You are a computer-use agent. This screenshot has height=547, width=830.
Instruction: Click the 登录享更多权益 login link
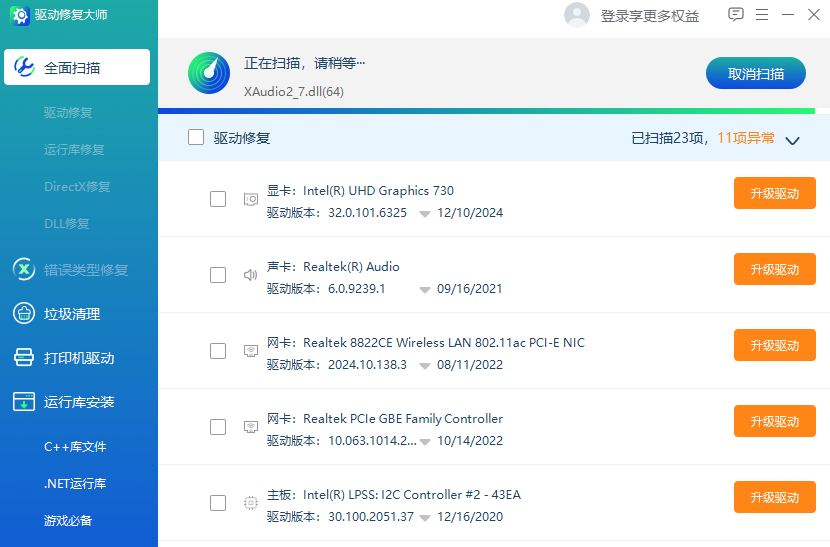point(649,16)
